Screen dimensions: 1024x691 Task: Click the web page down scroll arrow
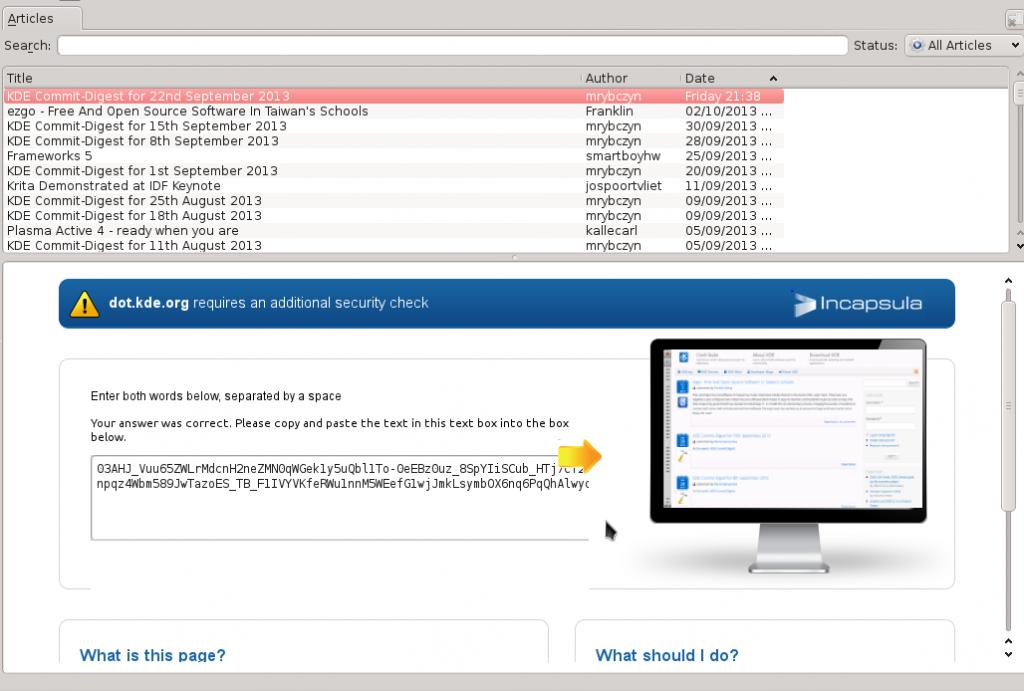pos(1008,654)
